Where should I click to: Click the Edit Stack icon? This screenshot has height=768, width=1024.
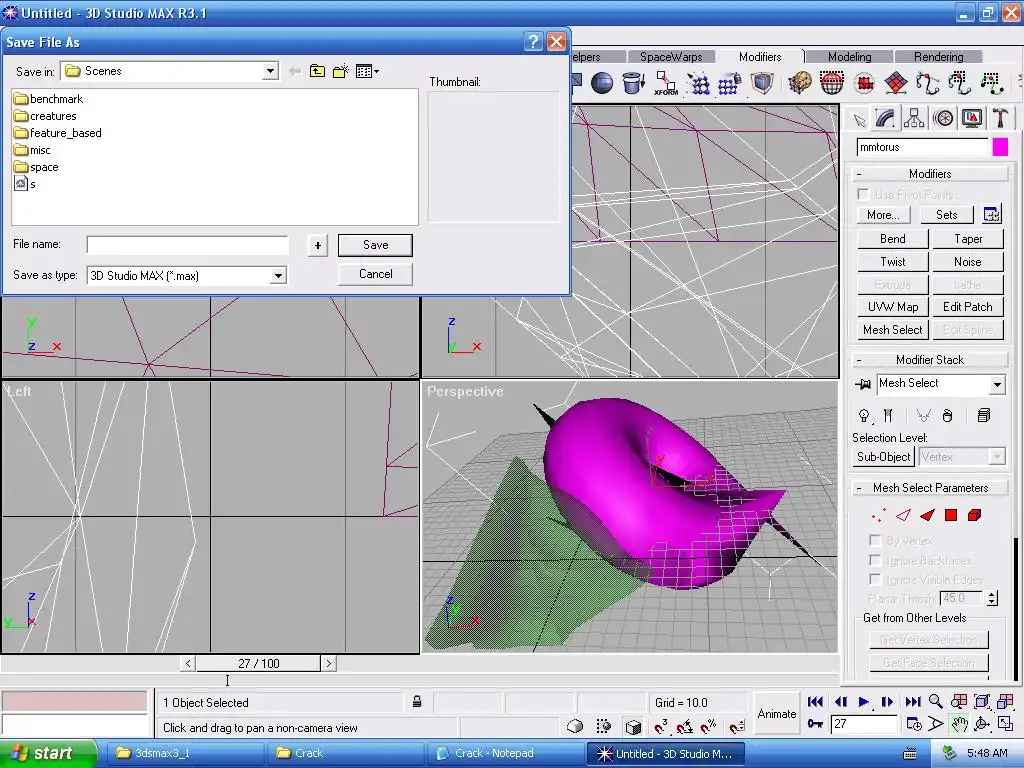click(984, 415)
